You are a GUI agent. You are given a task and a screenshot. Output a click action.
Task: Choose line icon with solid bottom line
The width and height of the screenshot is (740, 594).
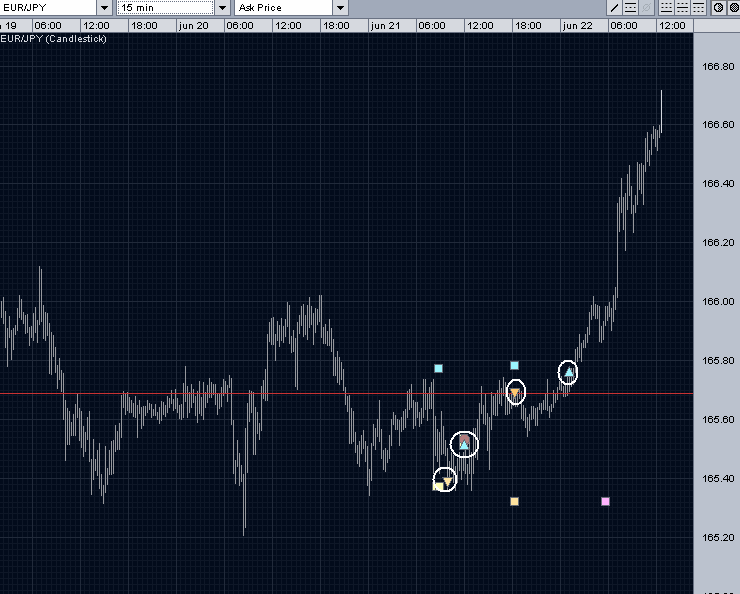point(666,8)
